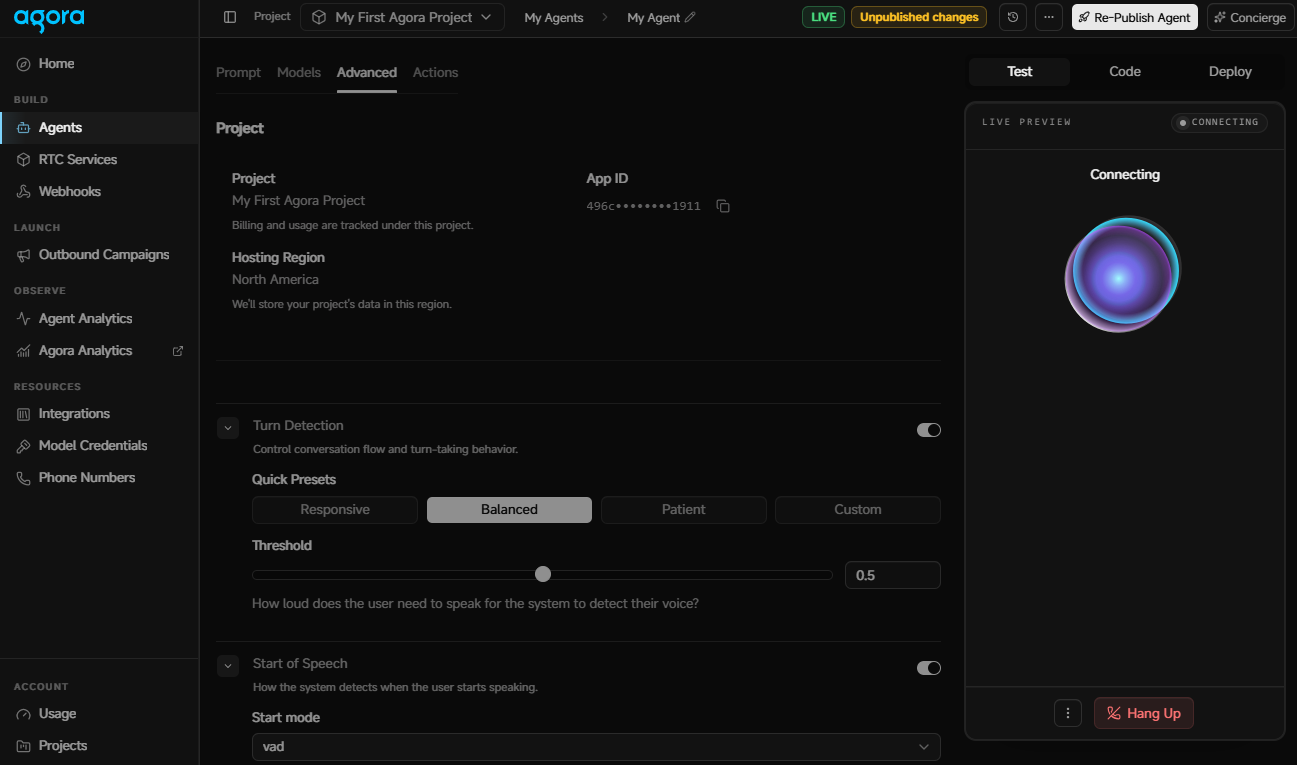This screenshot has width=1297, height=765.
Task: Click the LIVE status badge
Action: pos(824,17)
